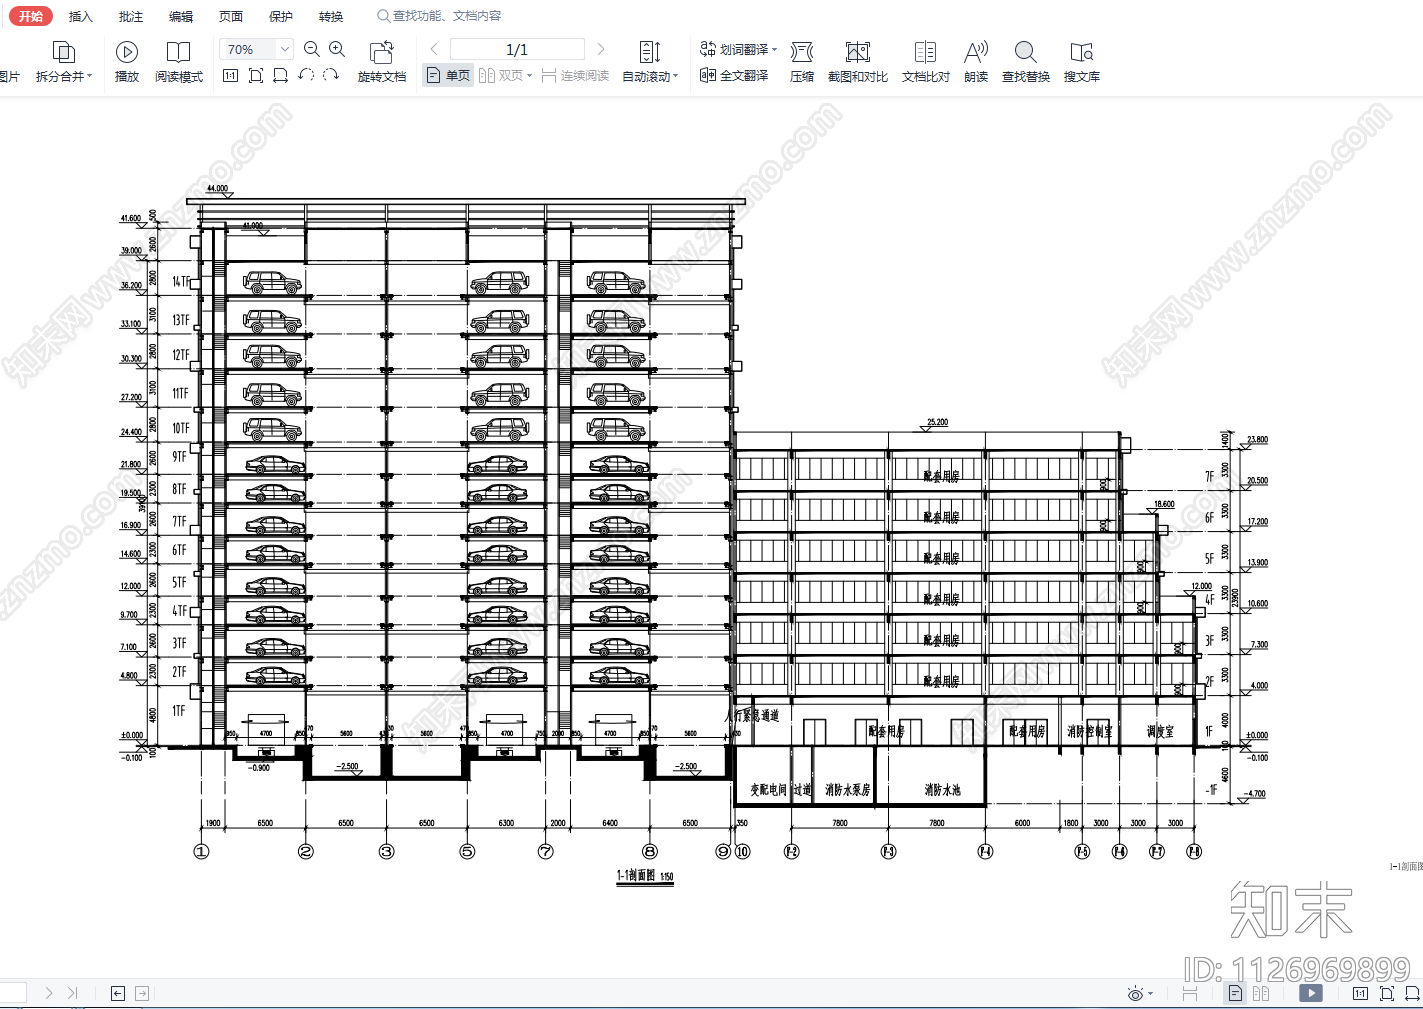Fit page in status bar
This screenshot has width=1423, height=1009.
point(1386,993)
